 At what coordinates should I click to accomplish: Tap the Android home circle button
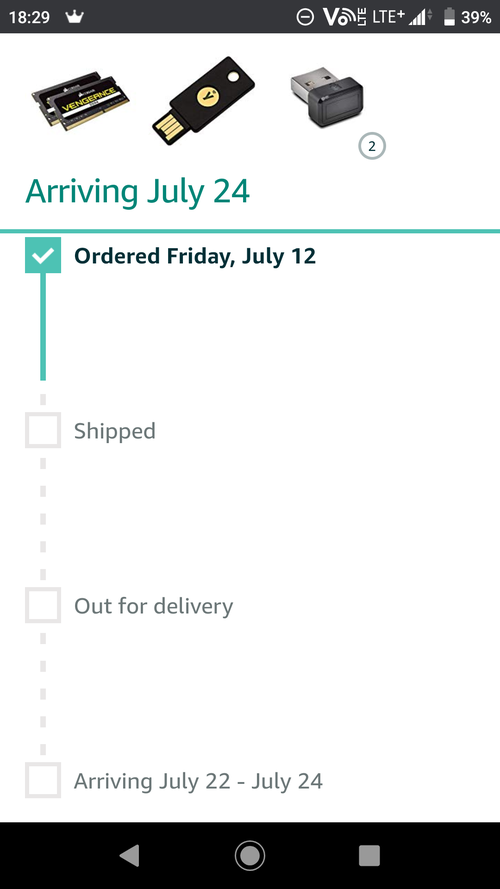249,855
